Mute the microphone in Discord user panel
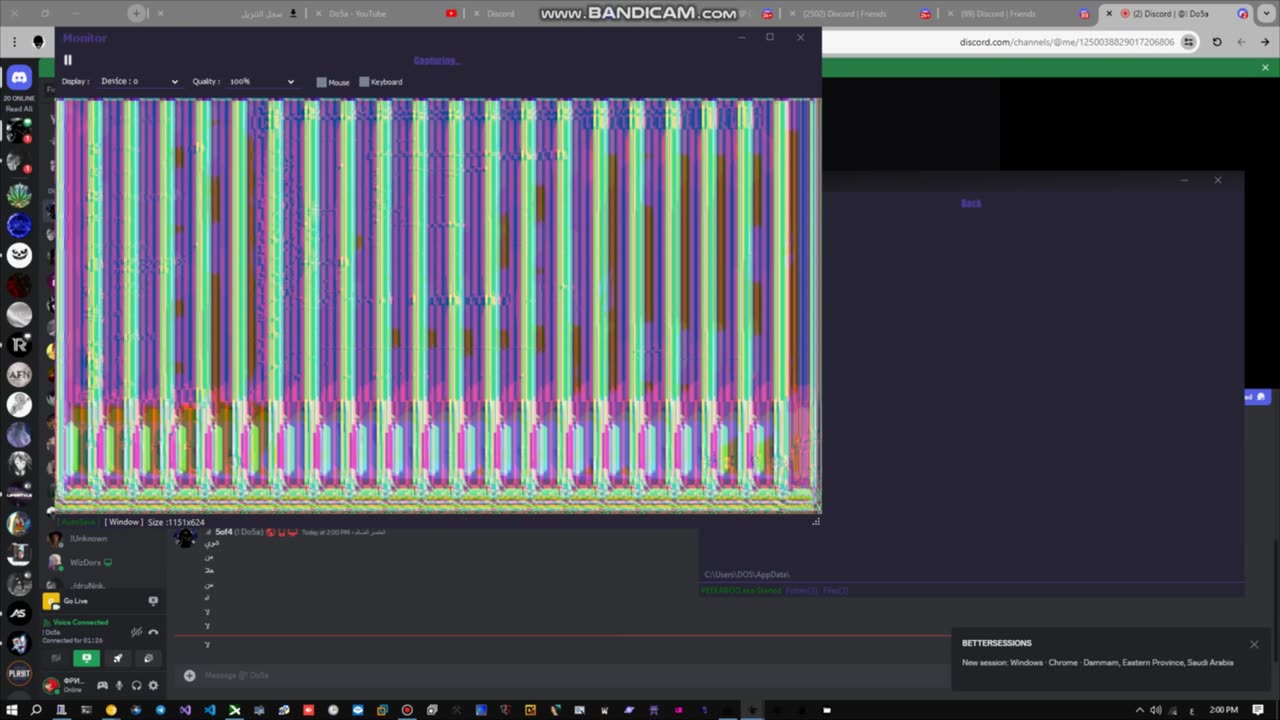 point(119,685)
